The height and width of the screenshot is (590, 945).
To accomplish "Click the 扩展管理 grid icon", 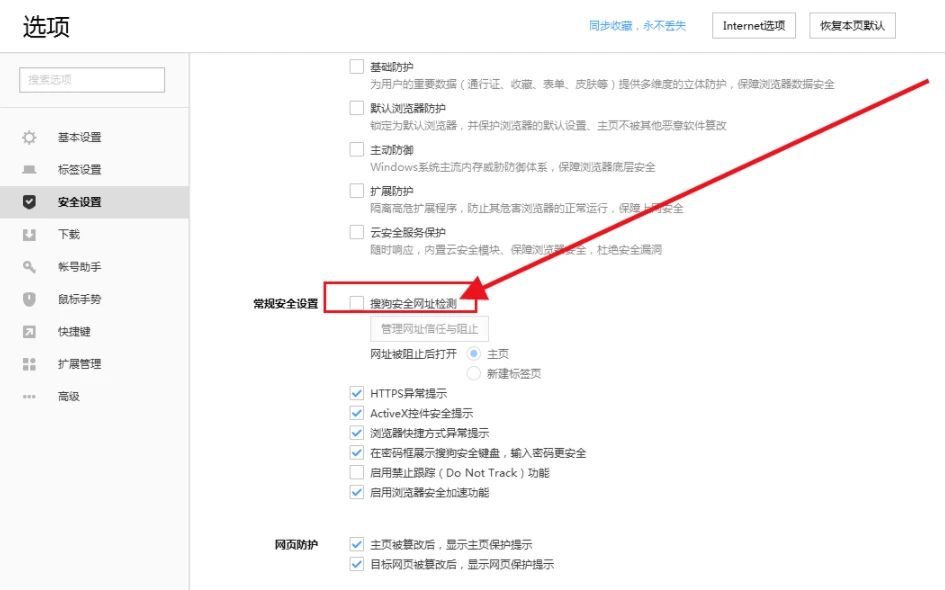I will 29,364.
